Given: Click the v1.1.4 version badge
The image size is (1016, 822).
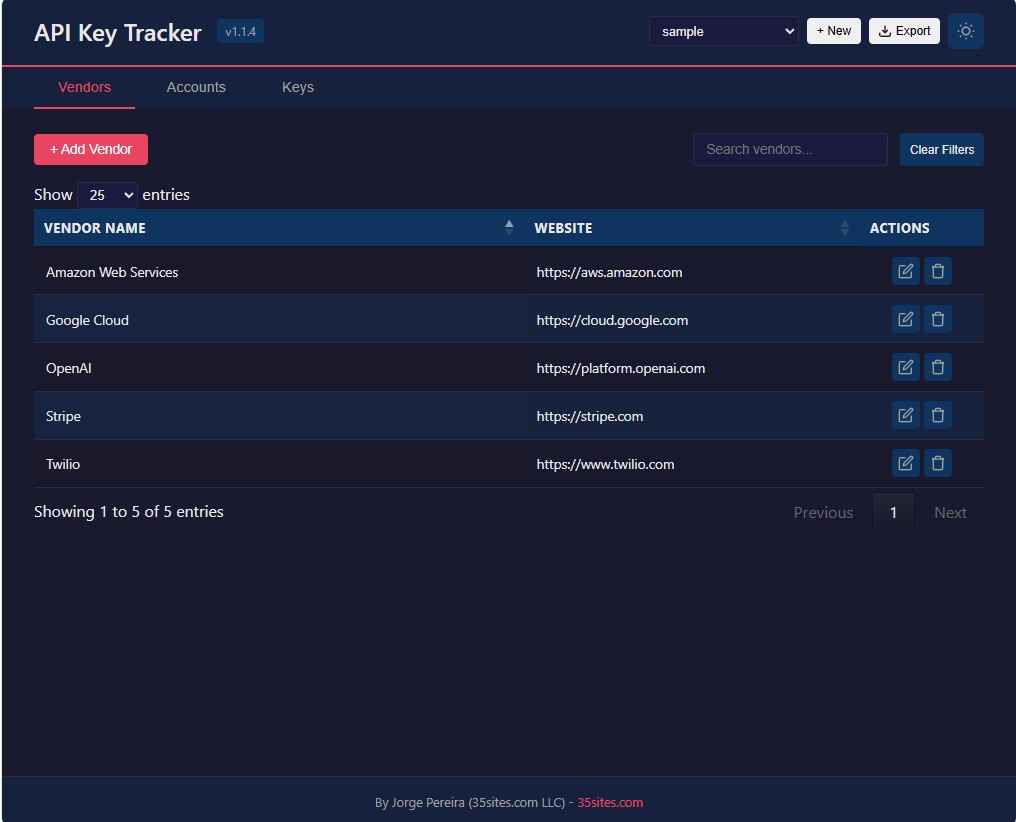Looking at the screenshot, I should pos(240,32).
